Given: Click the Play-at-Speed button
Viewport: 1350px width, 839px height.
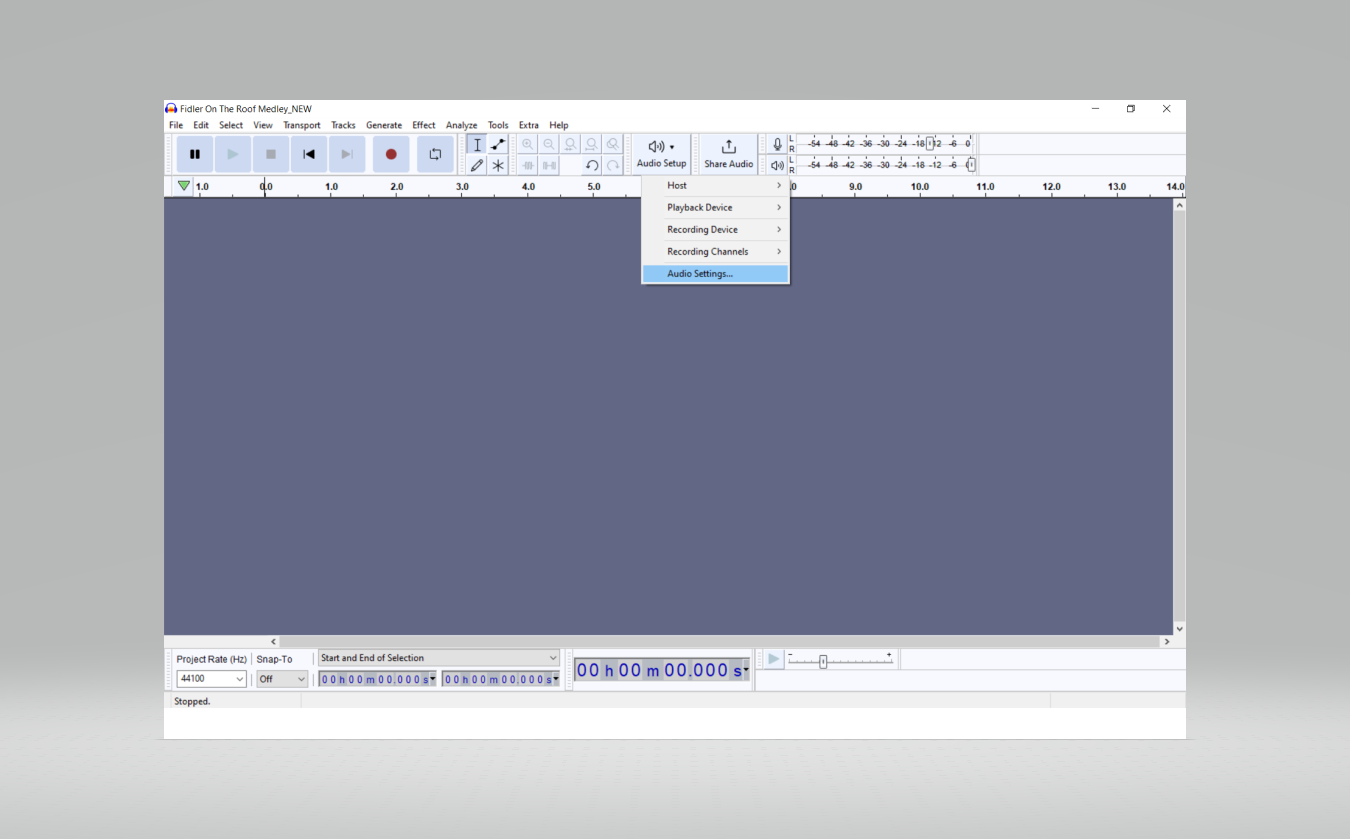Looking at the screenshot, I should tap(773, 659).
